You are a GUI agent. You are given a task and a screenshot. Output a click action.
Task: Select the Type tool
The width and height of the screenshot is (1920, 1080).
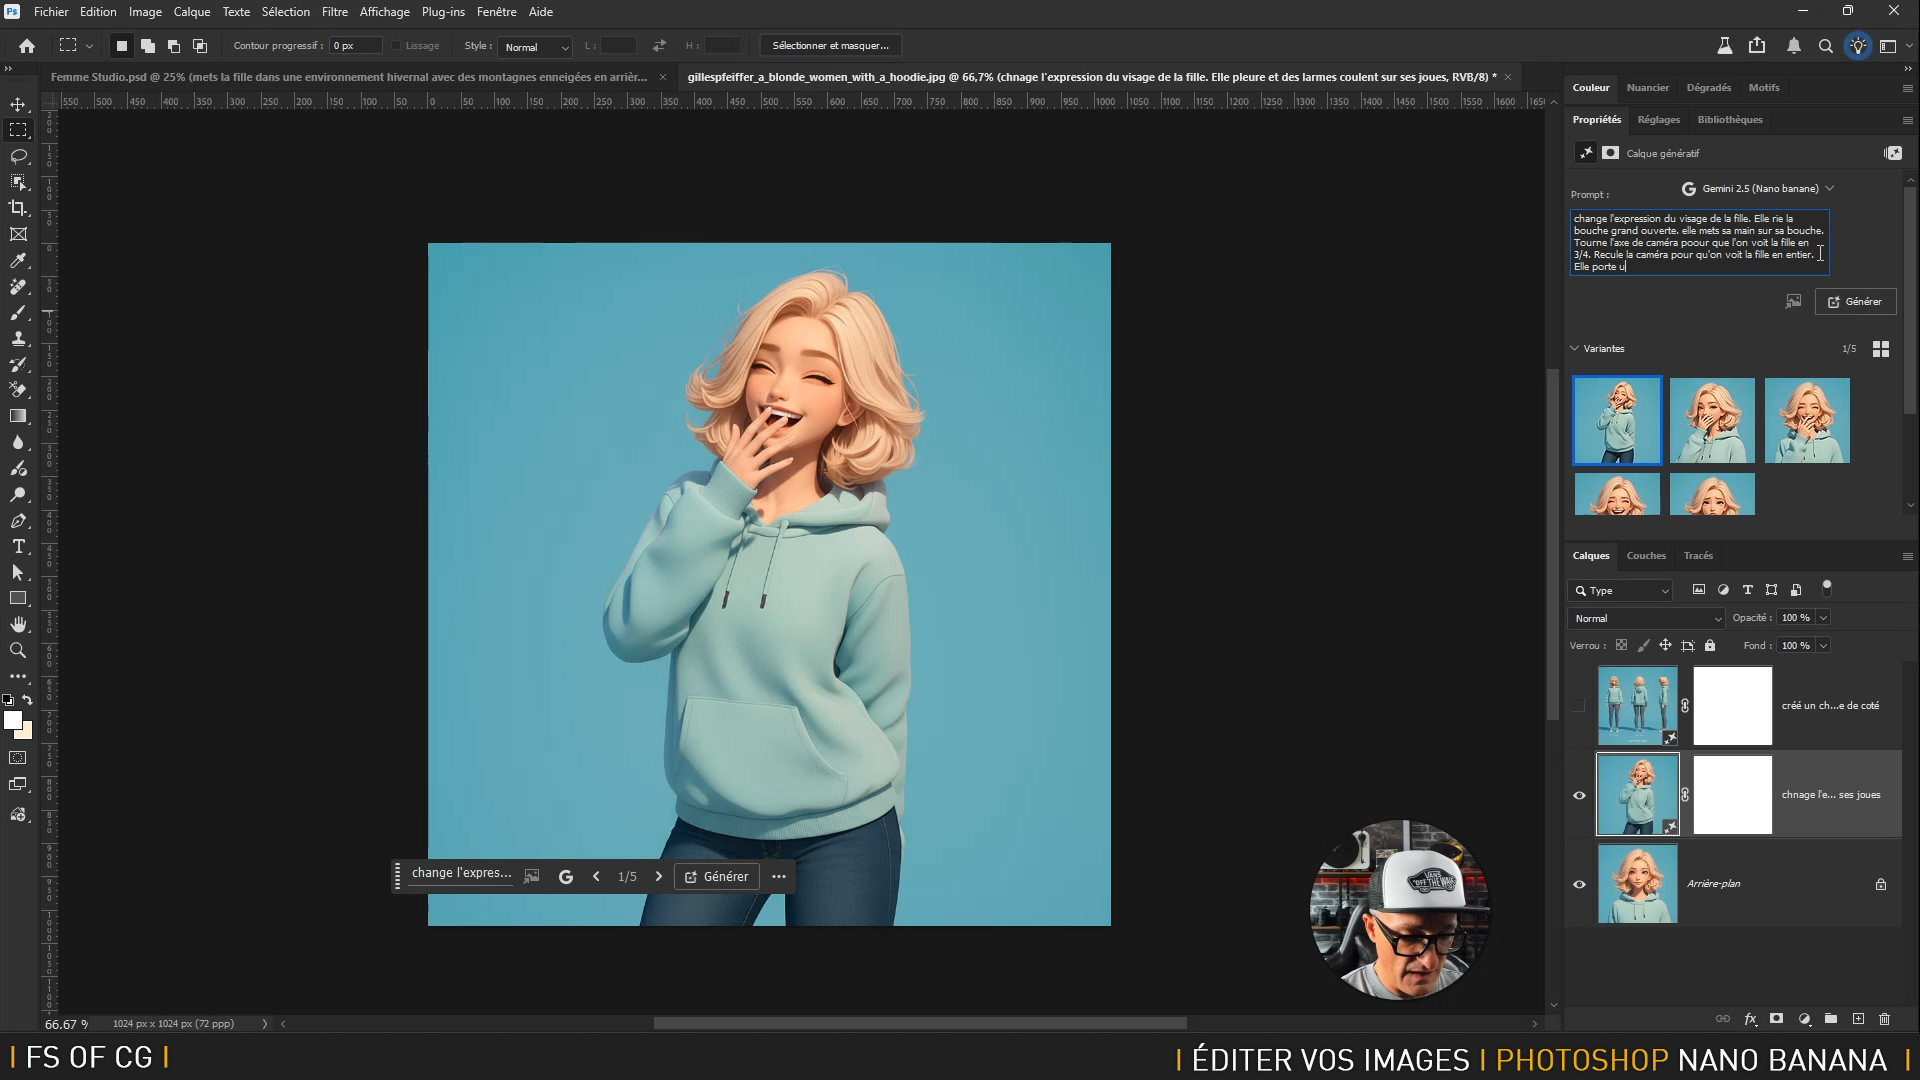coord(18,546)
